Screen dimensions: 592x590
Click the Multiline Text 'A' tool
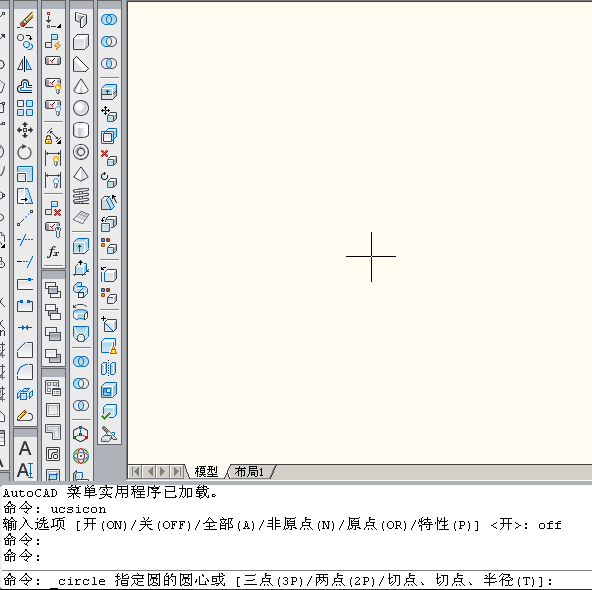tap(25, 448)
